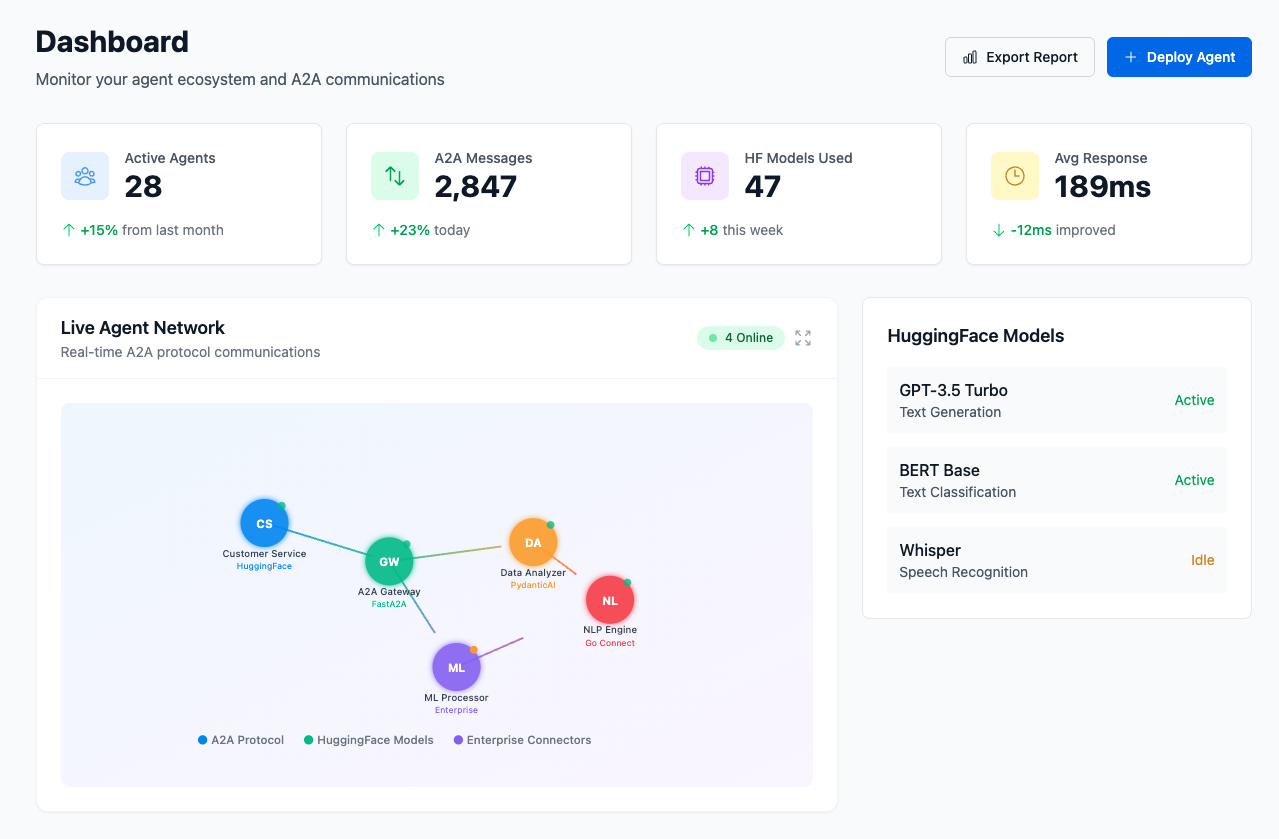1279x839 pixels.
Task: Click the Deploy Agent button
Action: click(1179, 57)
